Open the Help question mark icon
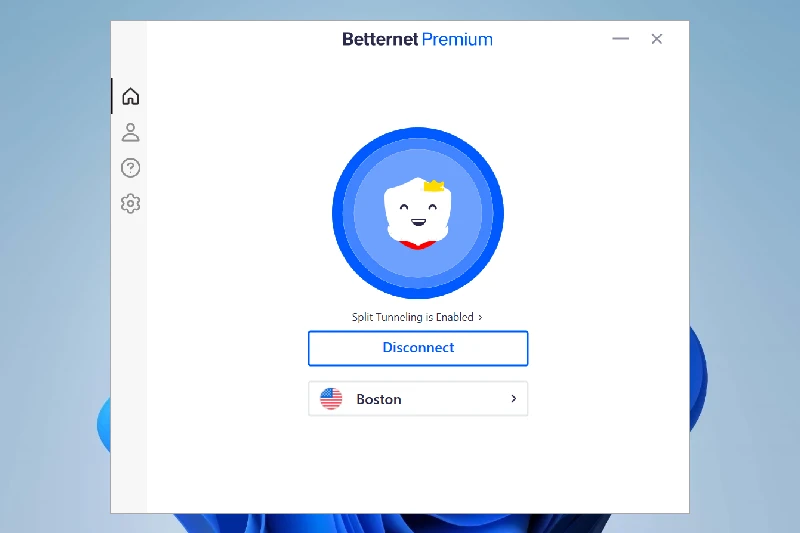Viewport: 800px width, 533px height. 131,168
